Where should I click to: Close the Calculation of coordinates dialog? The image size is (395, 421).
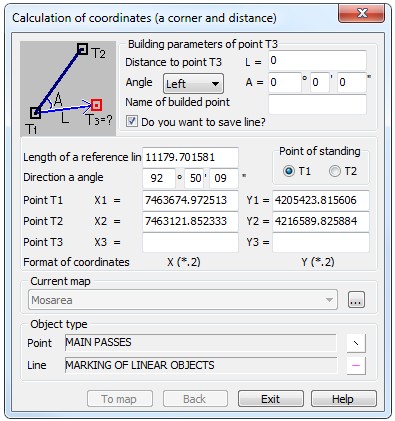361,13
